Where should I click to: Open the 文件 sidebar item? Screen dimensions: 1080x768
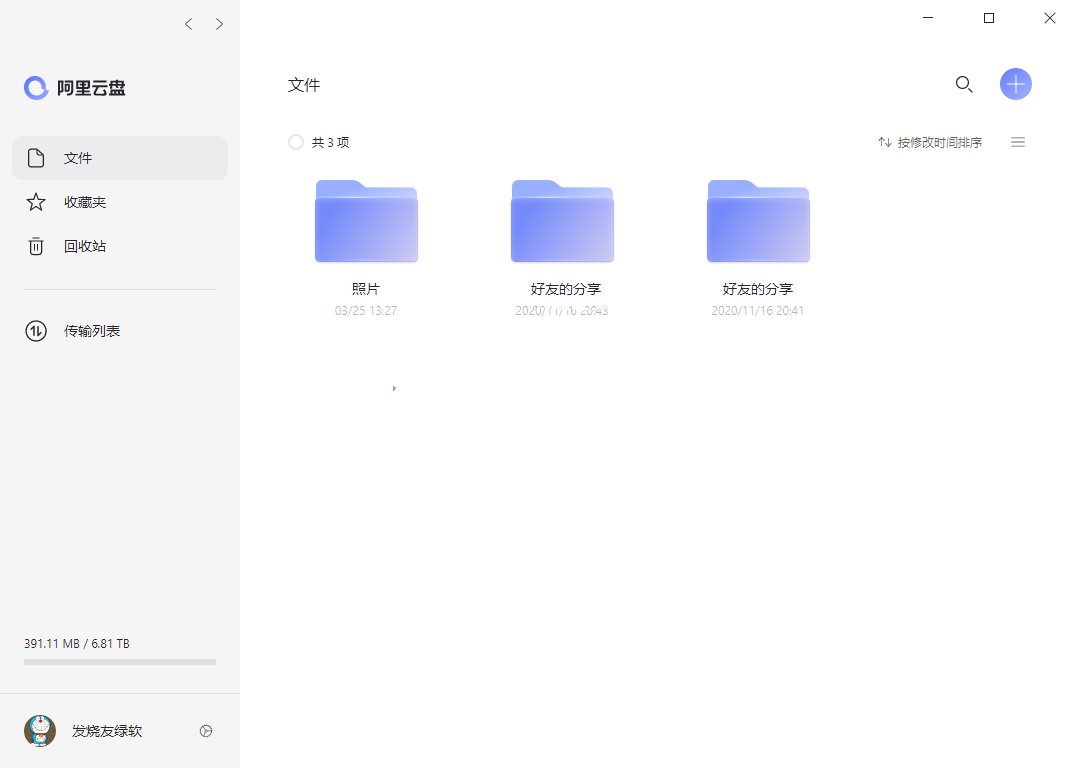click(120, 158)
